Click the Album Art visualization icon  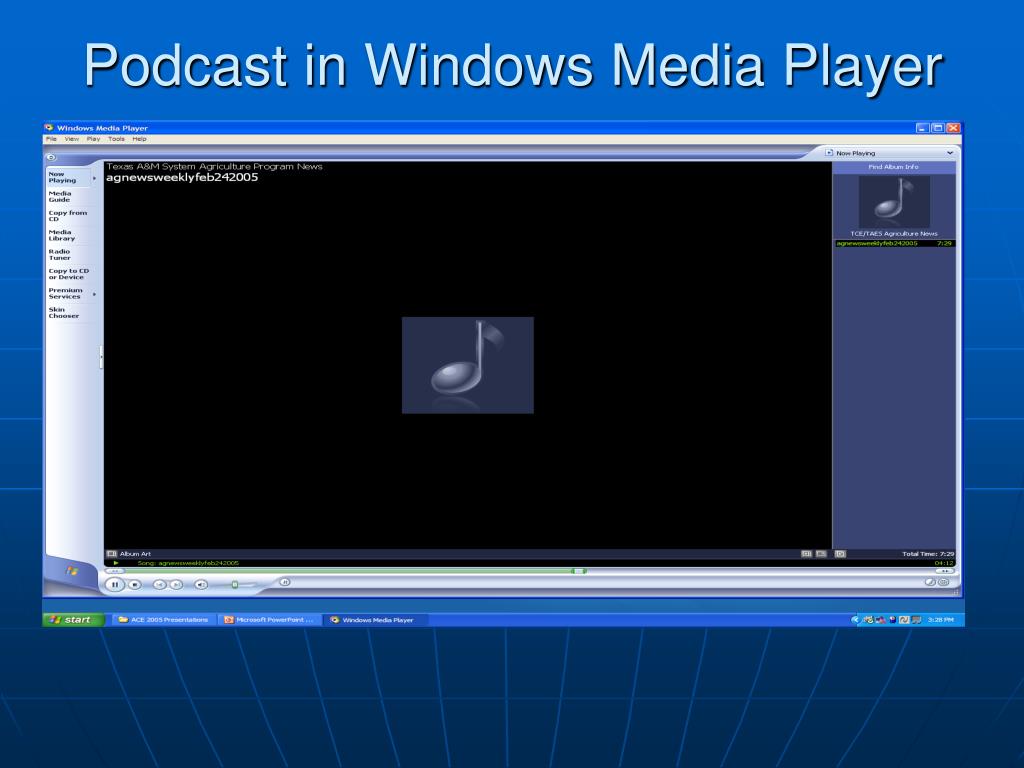tap(112, 554)
